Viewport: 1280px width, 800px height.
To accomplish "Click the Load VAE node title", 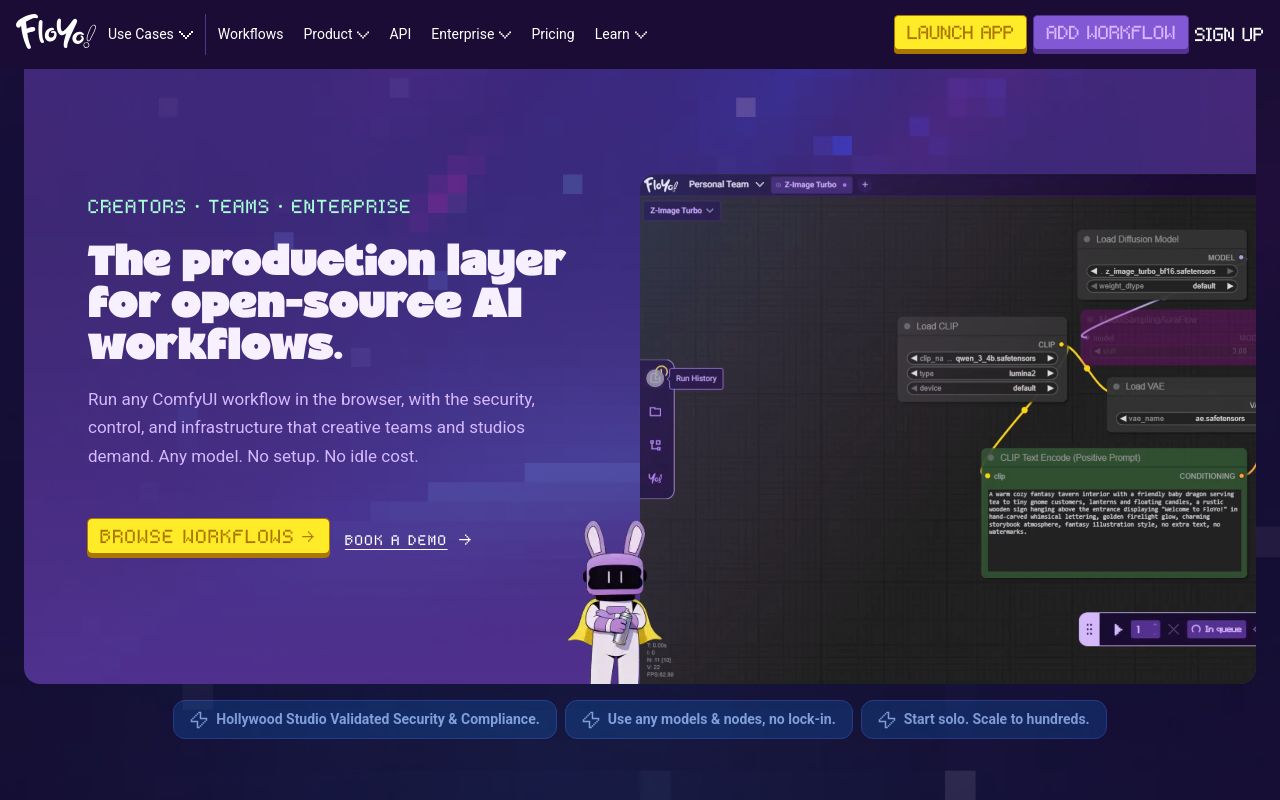I will [1145, 386].
